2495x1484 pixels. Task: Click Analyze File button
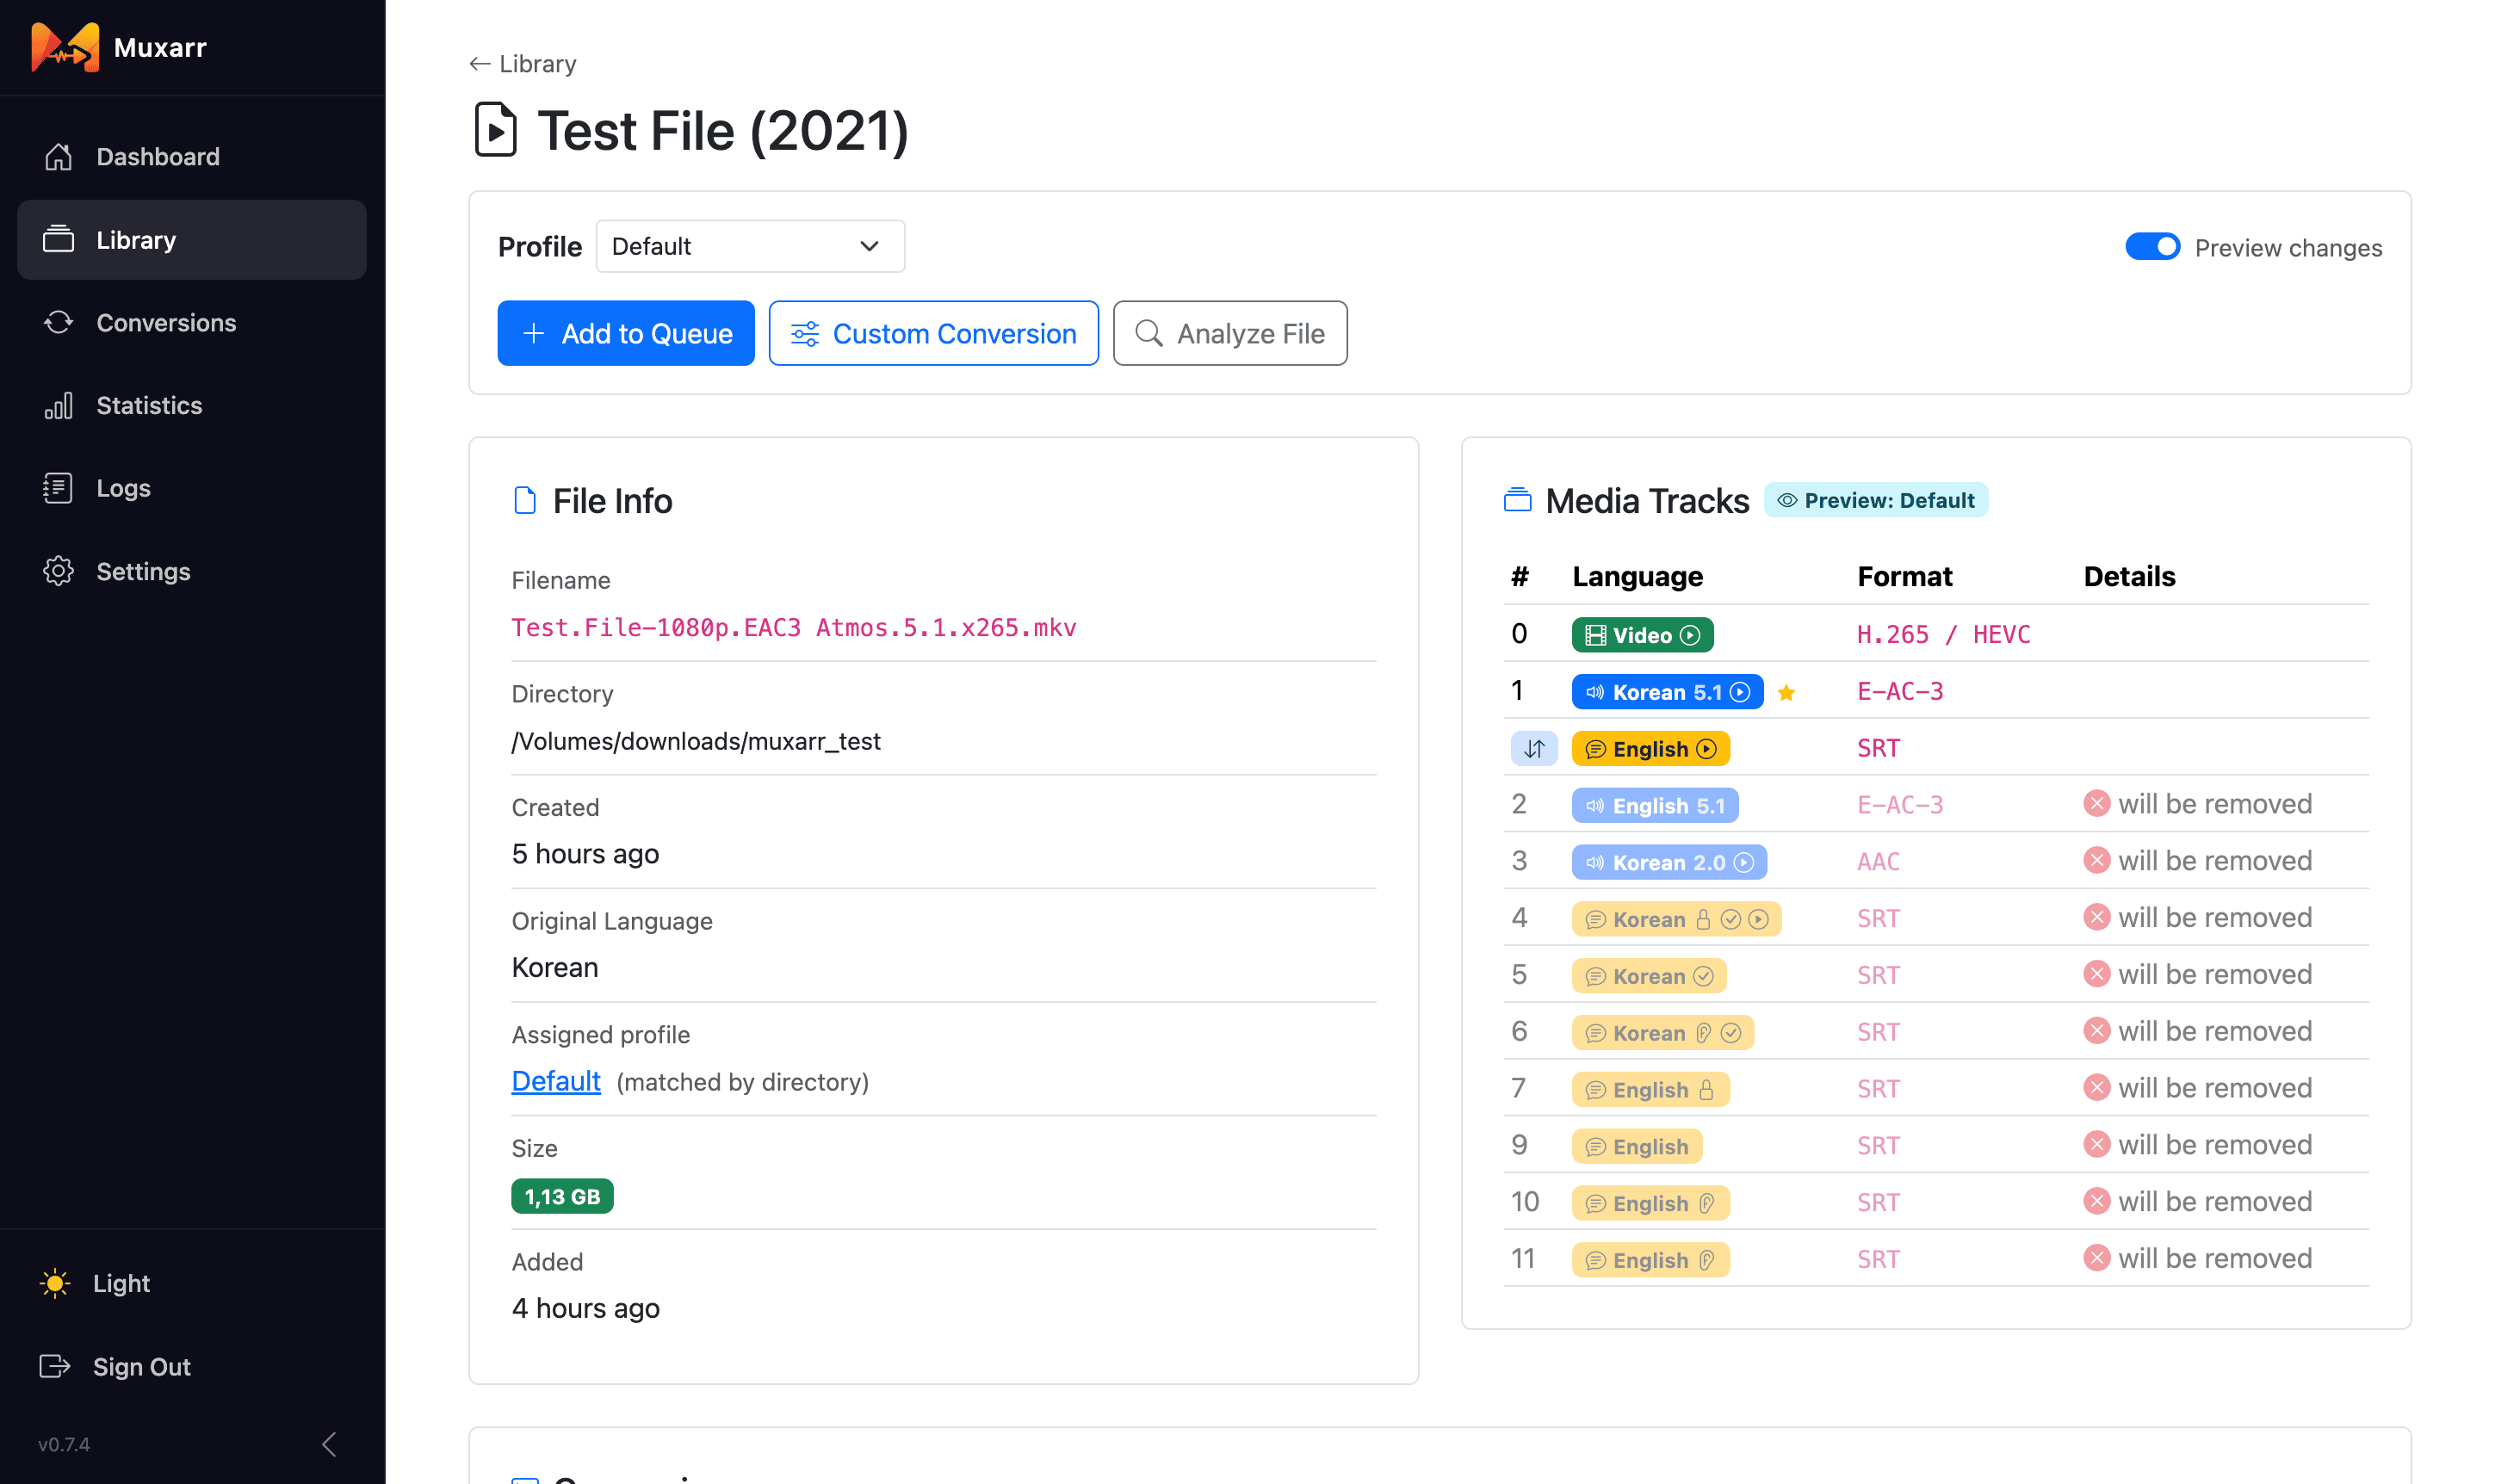(1230, 333)
